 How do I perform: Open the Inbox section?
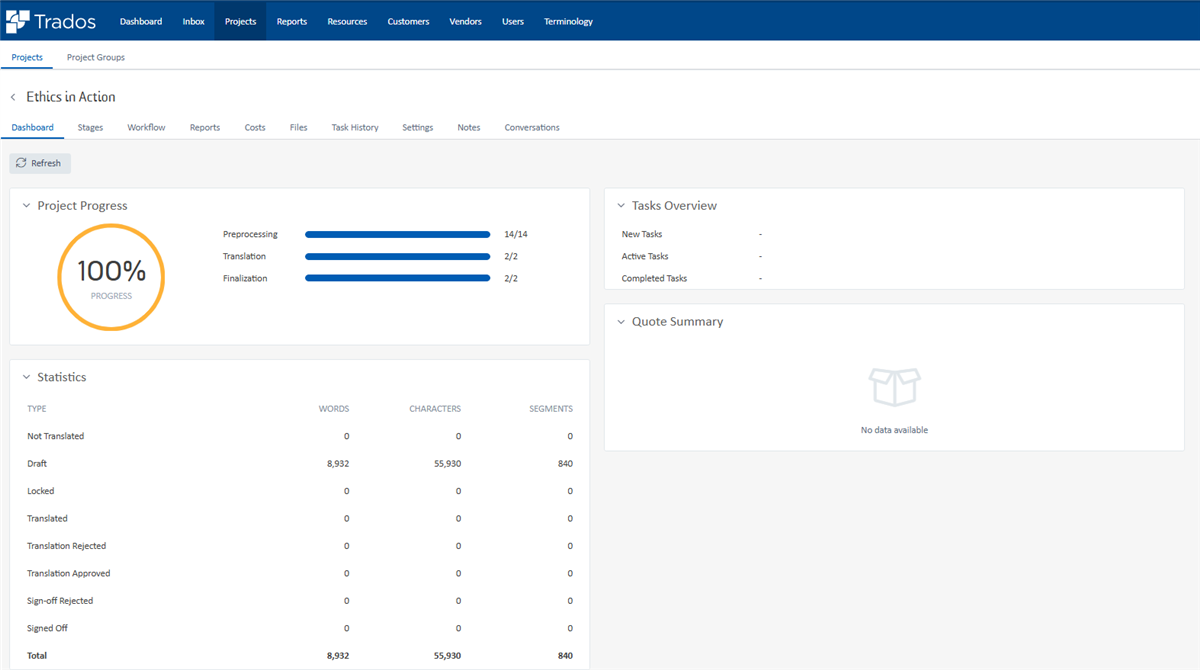(x=193, y=20)
